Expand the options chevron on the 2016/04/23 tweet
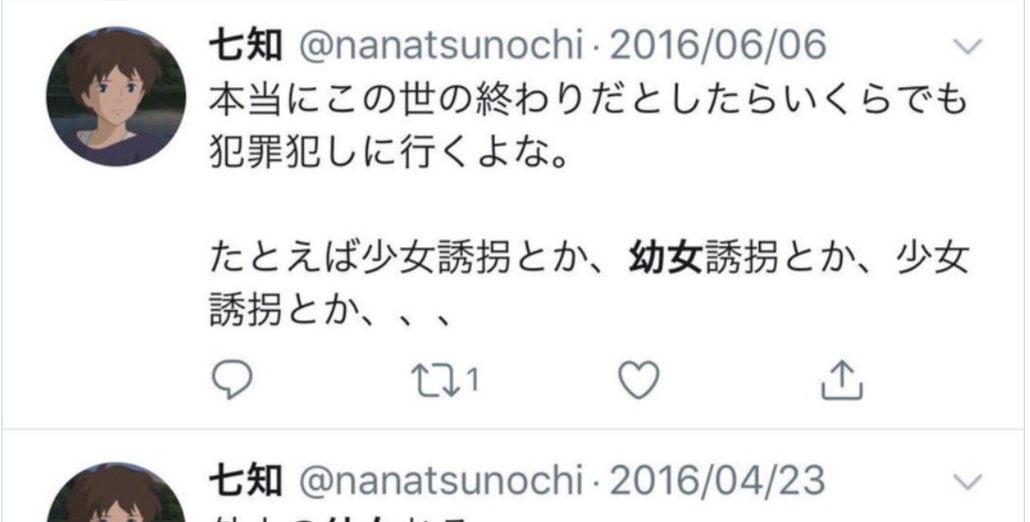 click(968, 481)
